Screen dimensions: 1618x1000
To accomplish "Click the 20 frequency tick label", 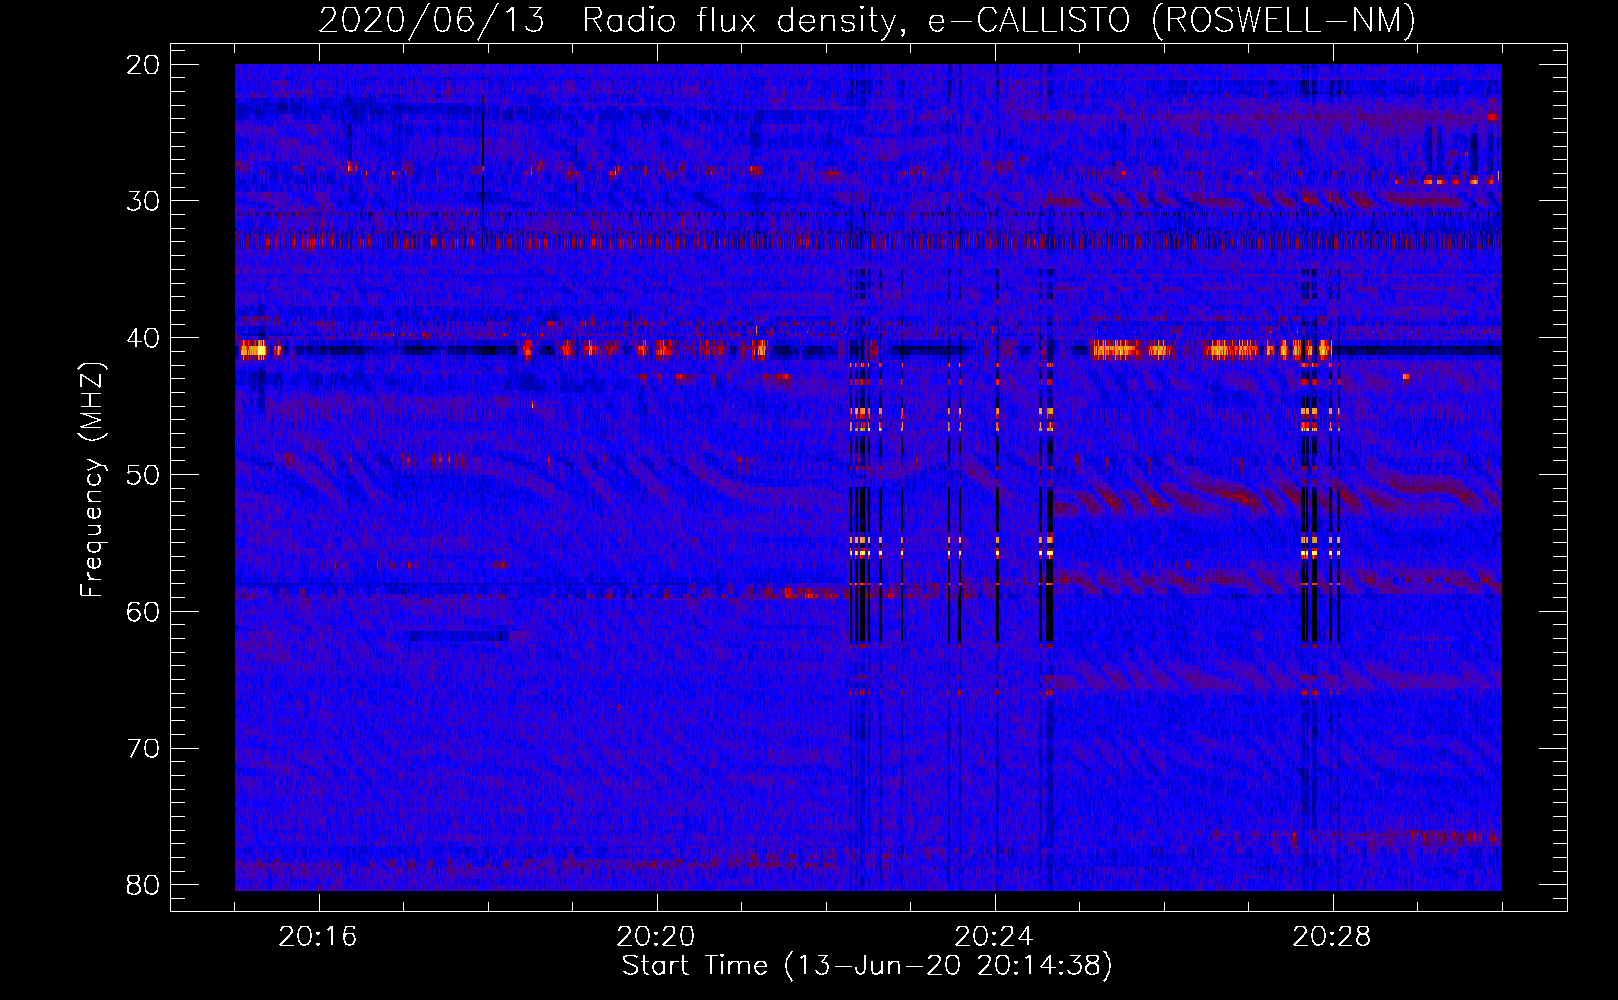I will (144, 65).
